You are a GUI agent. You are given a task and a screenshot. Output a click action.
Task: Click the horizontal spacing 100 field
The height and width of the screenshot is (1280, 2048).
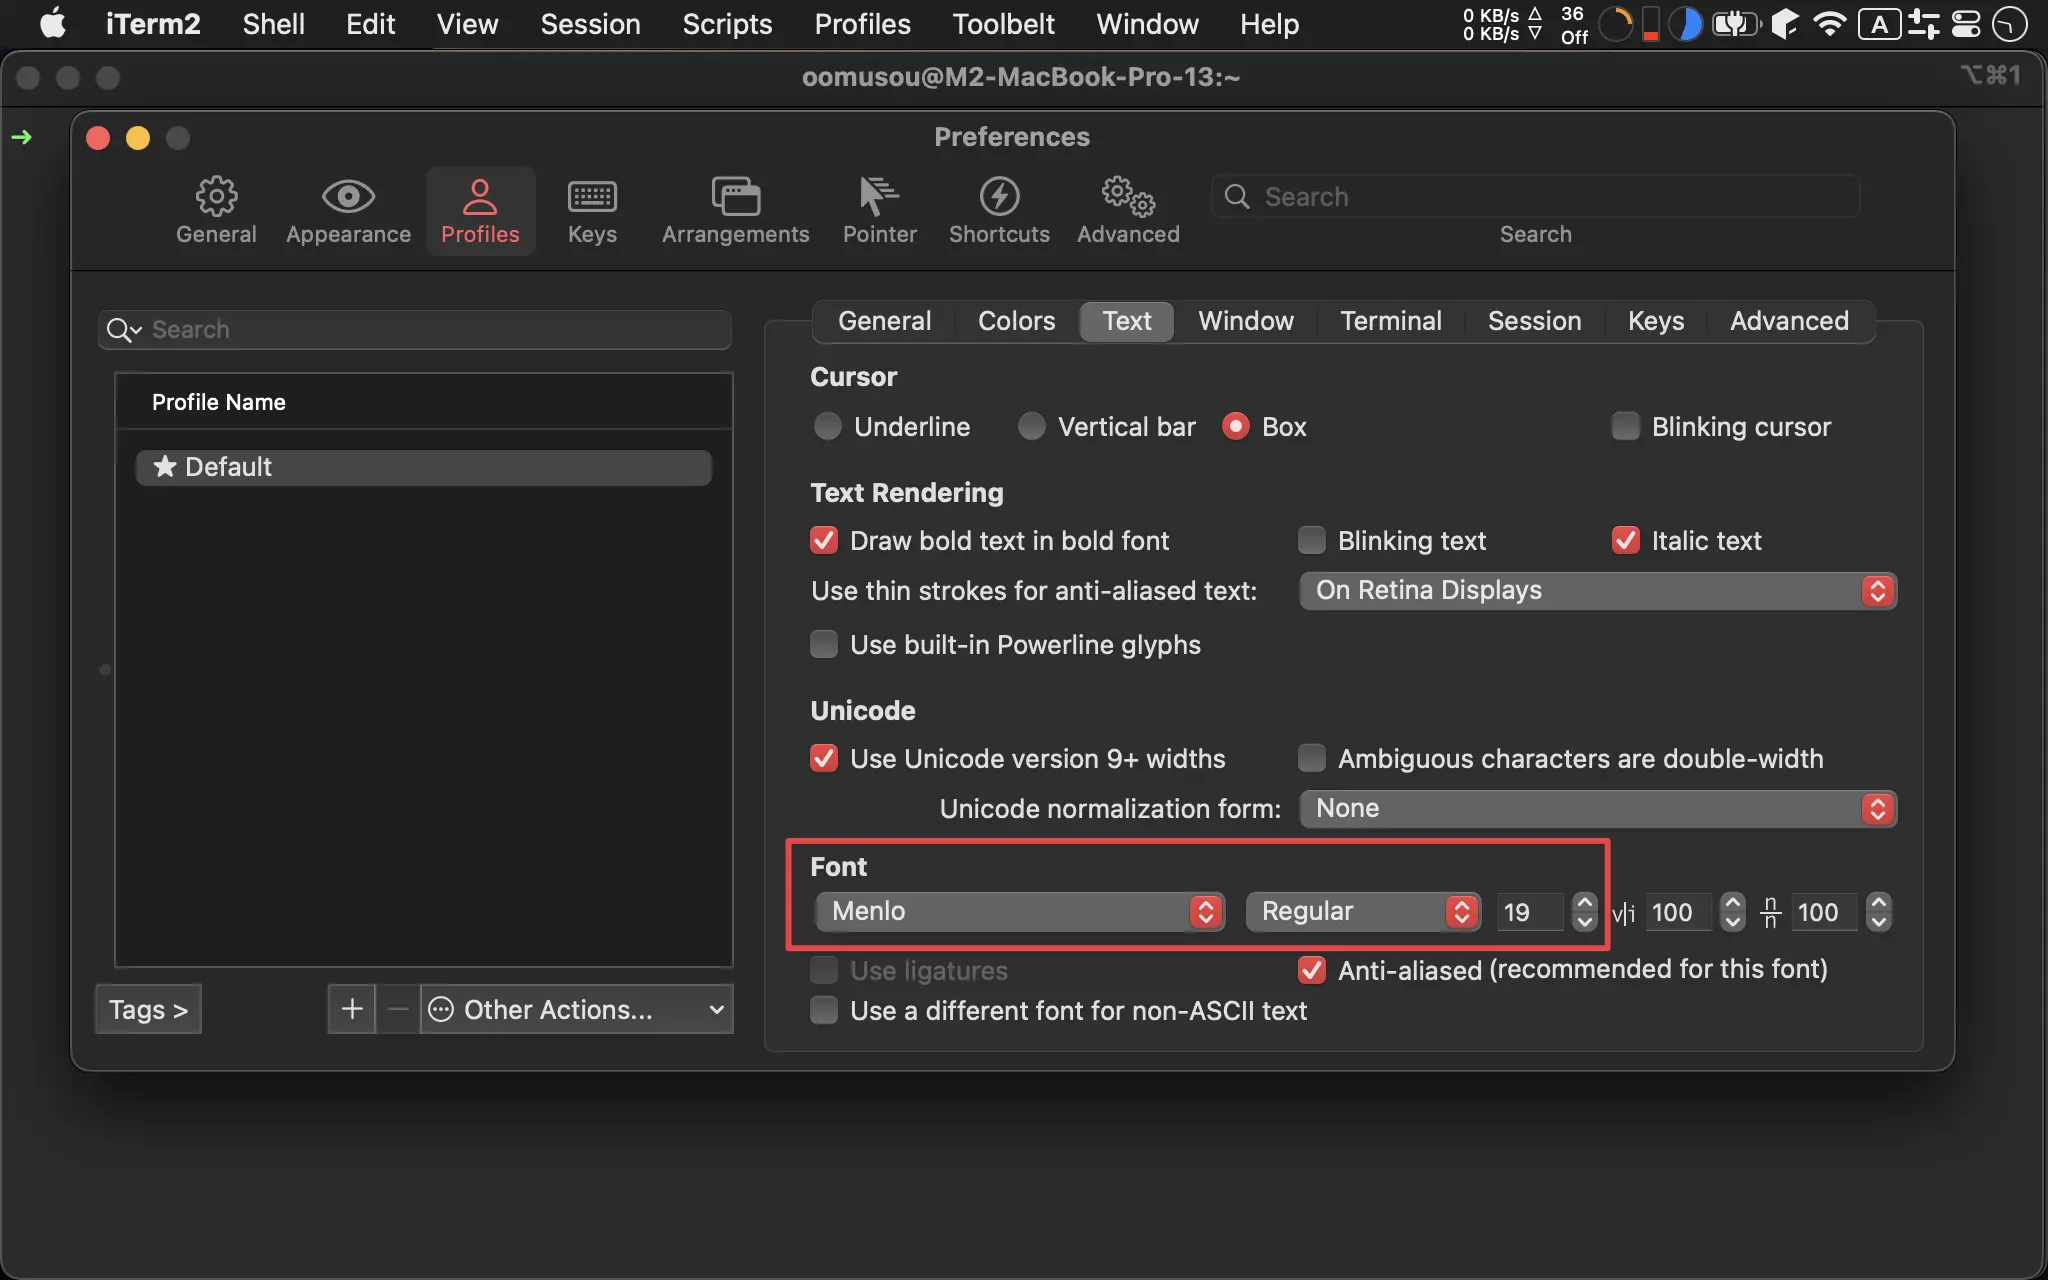point(1678,912)
